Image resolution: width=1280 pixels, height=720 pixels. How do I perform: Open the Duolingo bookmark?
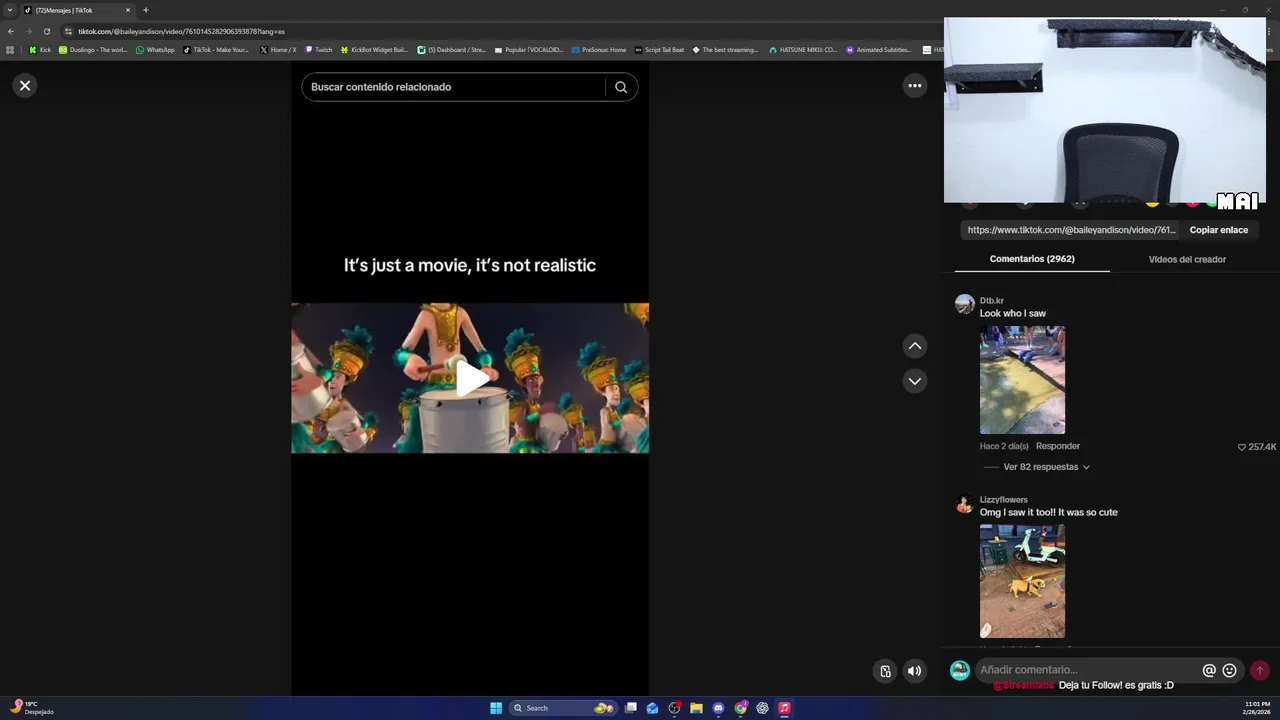click(x=93, y=49)
